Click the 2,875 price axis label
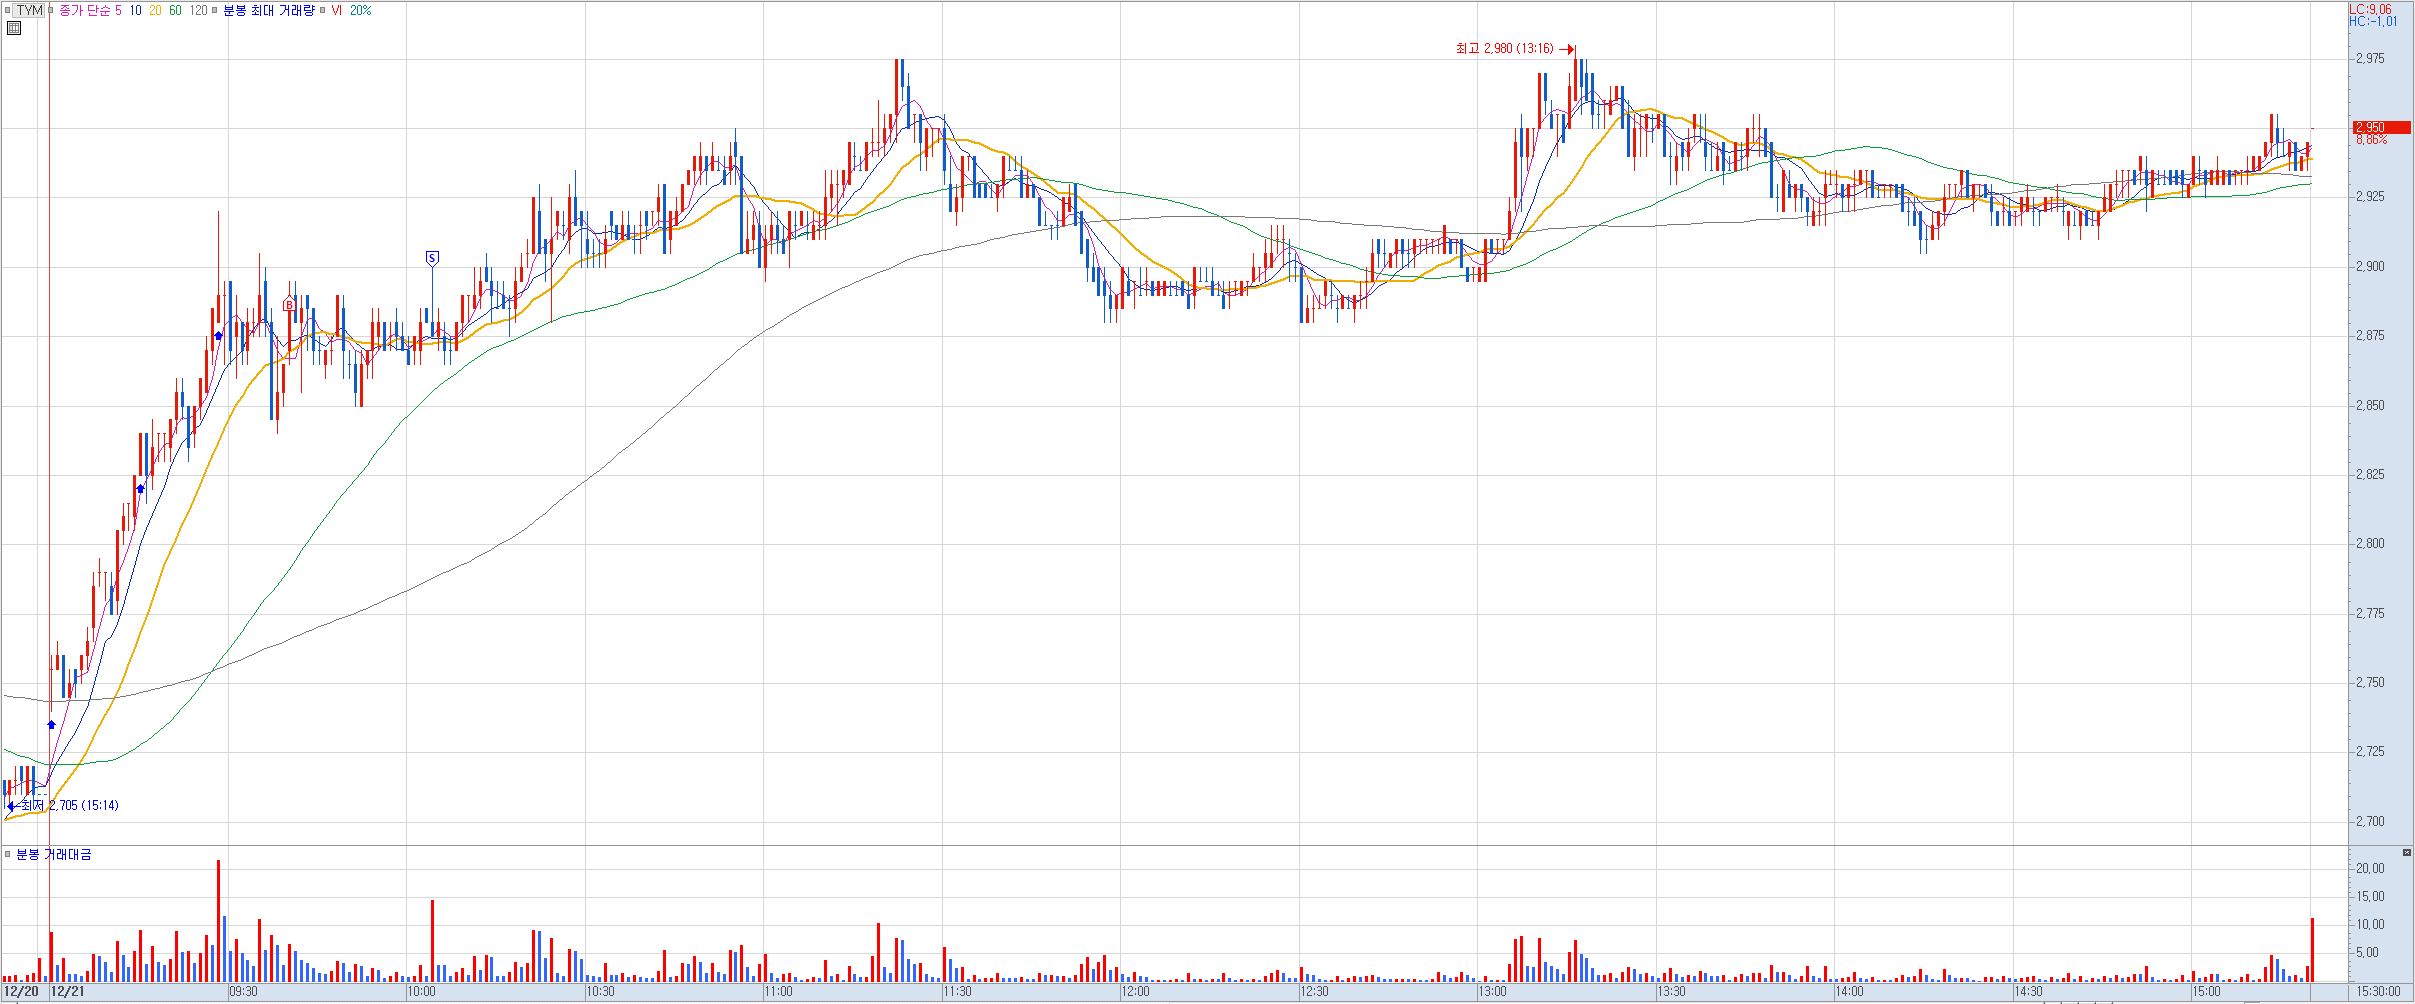The height and width of the screenshot is (1004, 2415). [2370, 335]
